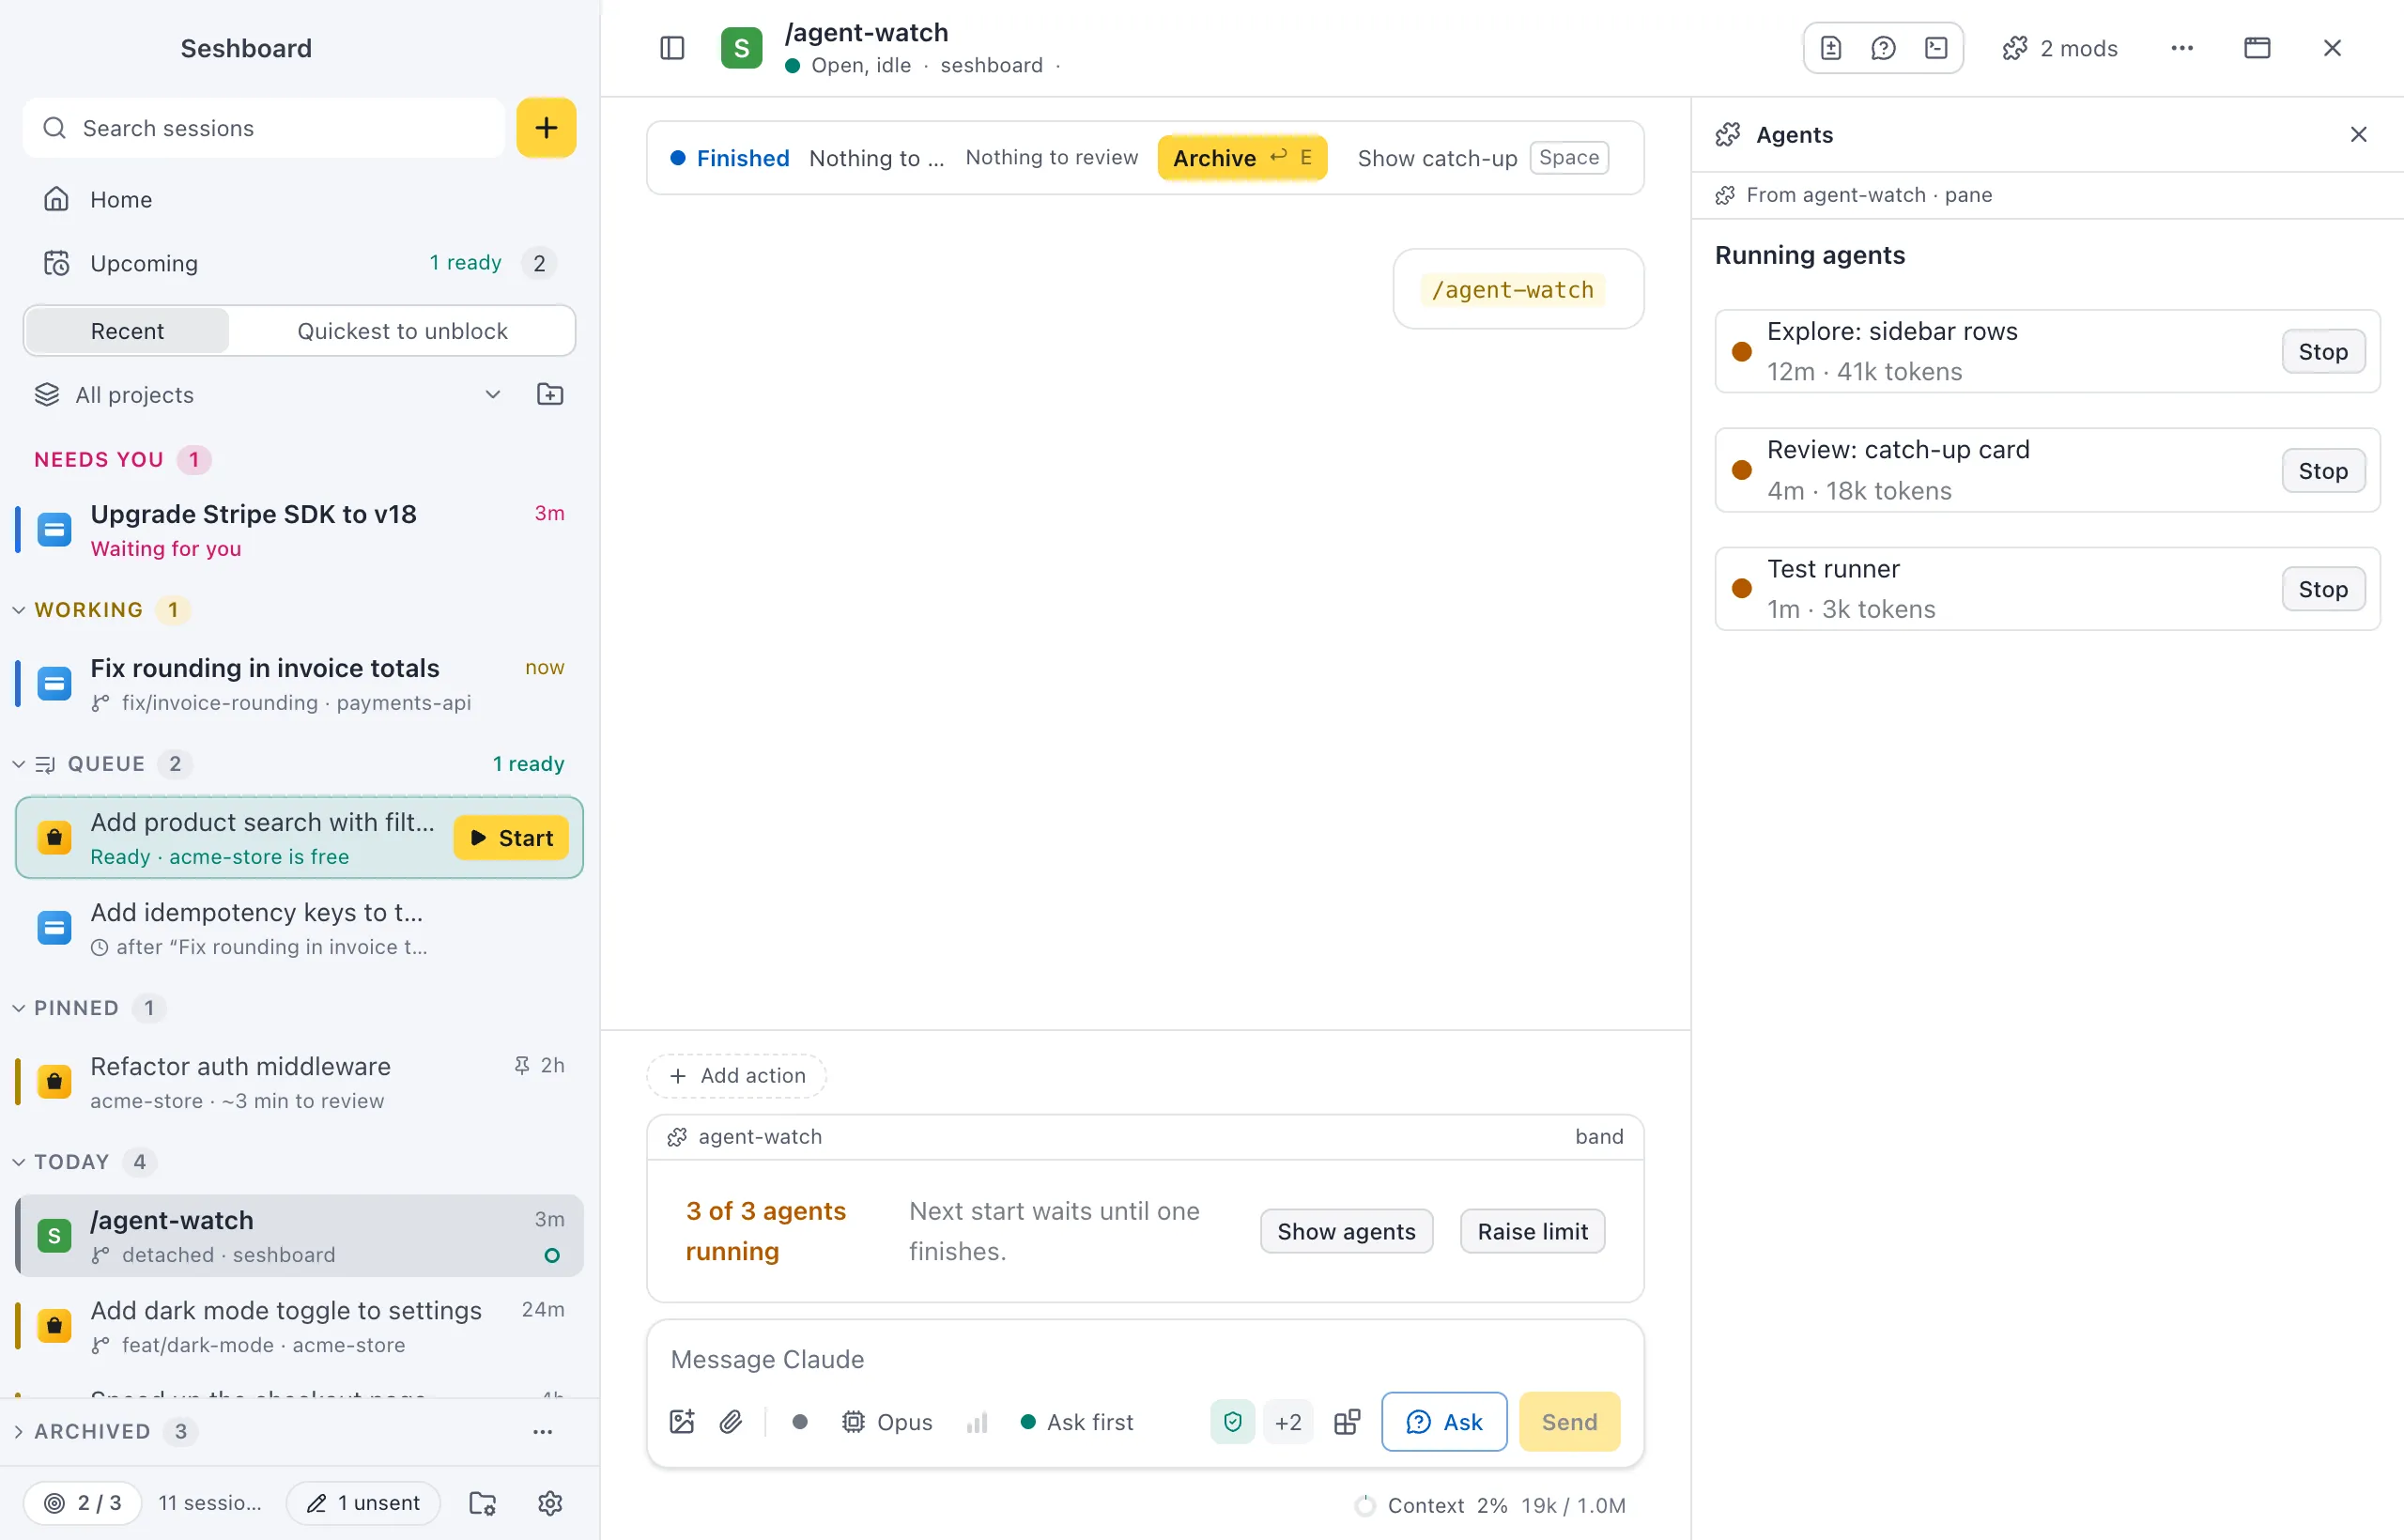The height and width of the screenshot is (1540, 2404).
Task: Click the yellow new session plus button
Action: tap(546, 127)
